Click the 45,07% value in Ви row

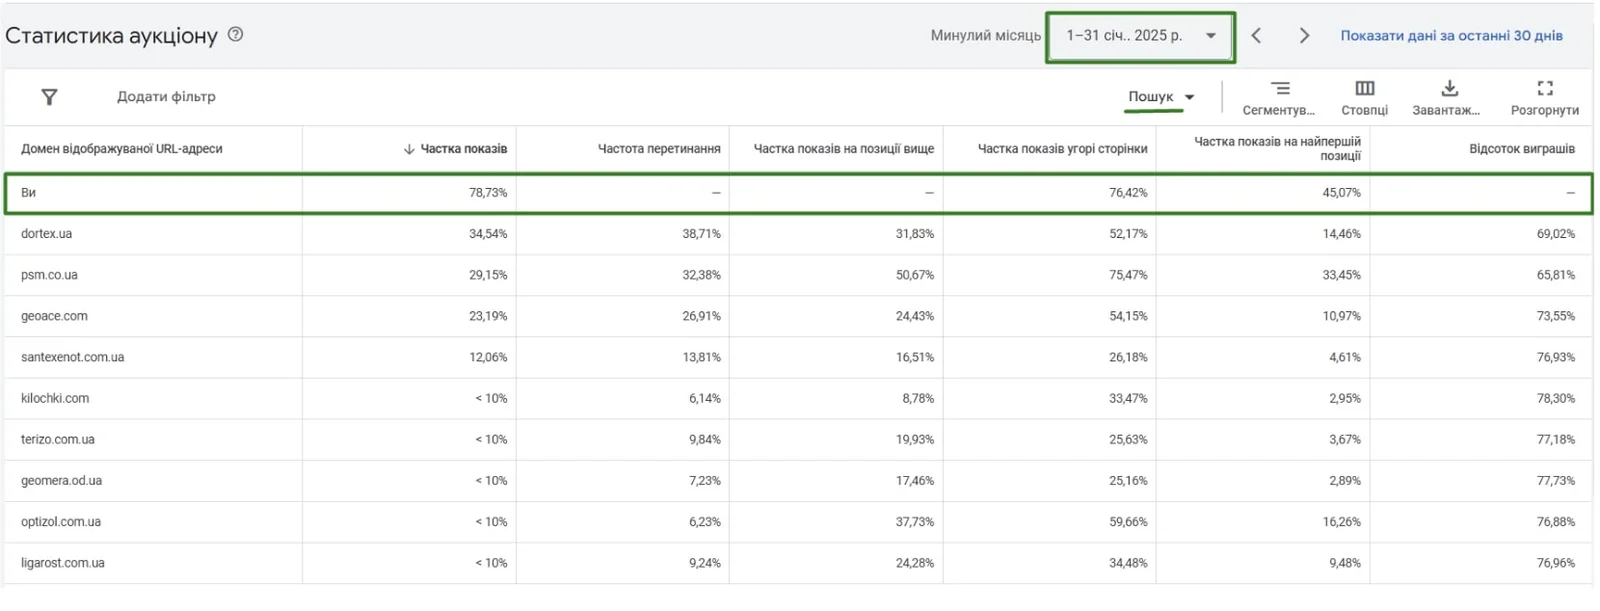1342,193
